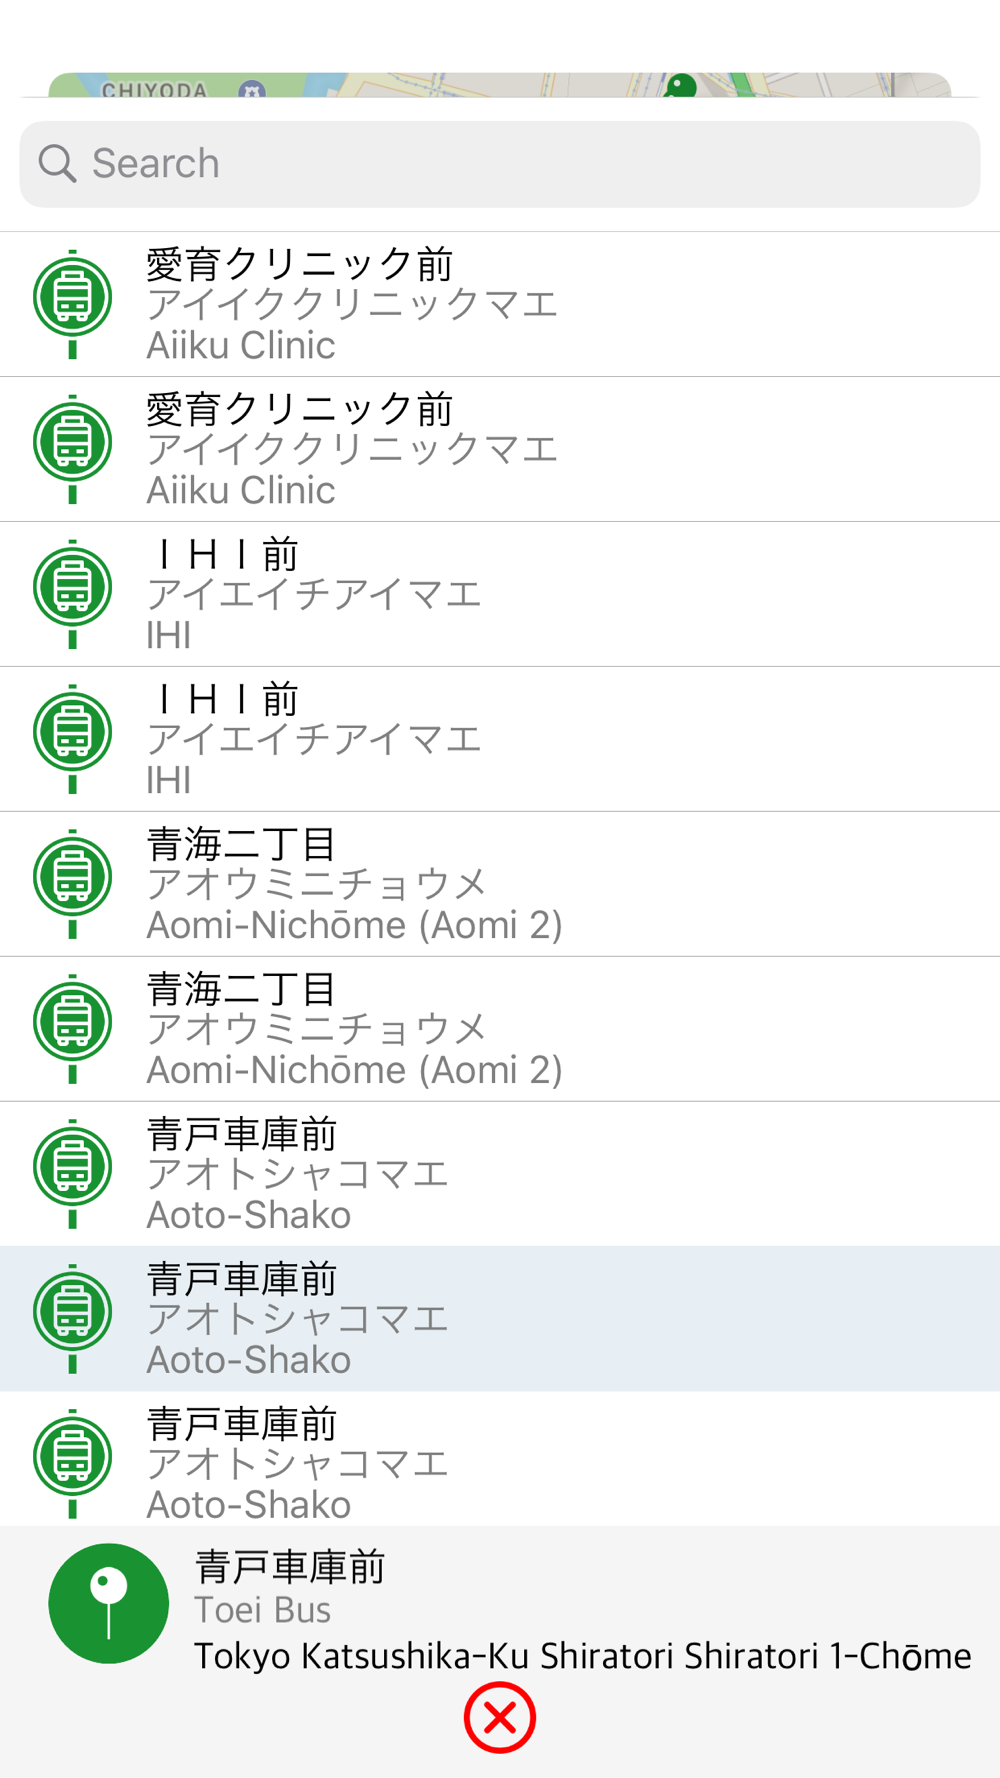Select second Aomi-Nichōme (Aomi 2) entry
Viewport: 1000px width, 1778px height.
click(500, 1029)
